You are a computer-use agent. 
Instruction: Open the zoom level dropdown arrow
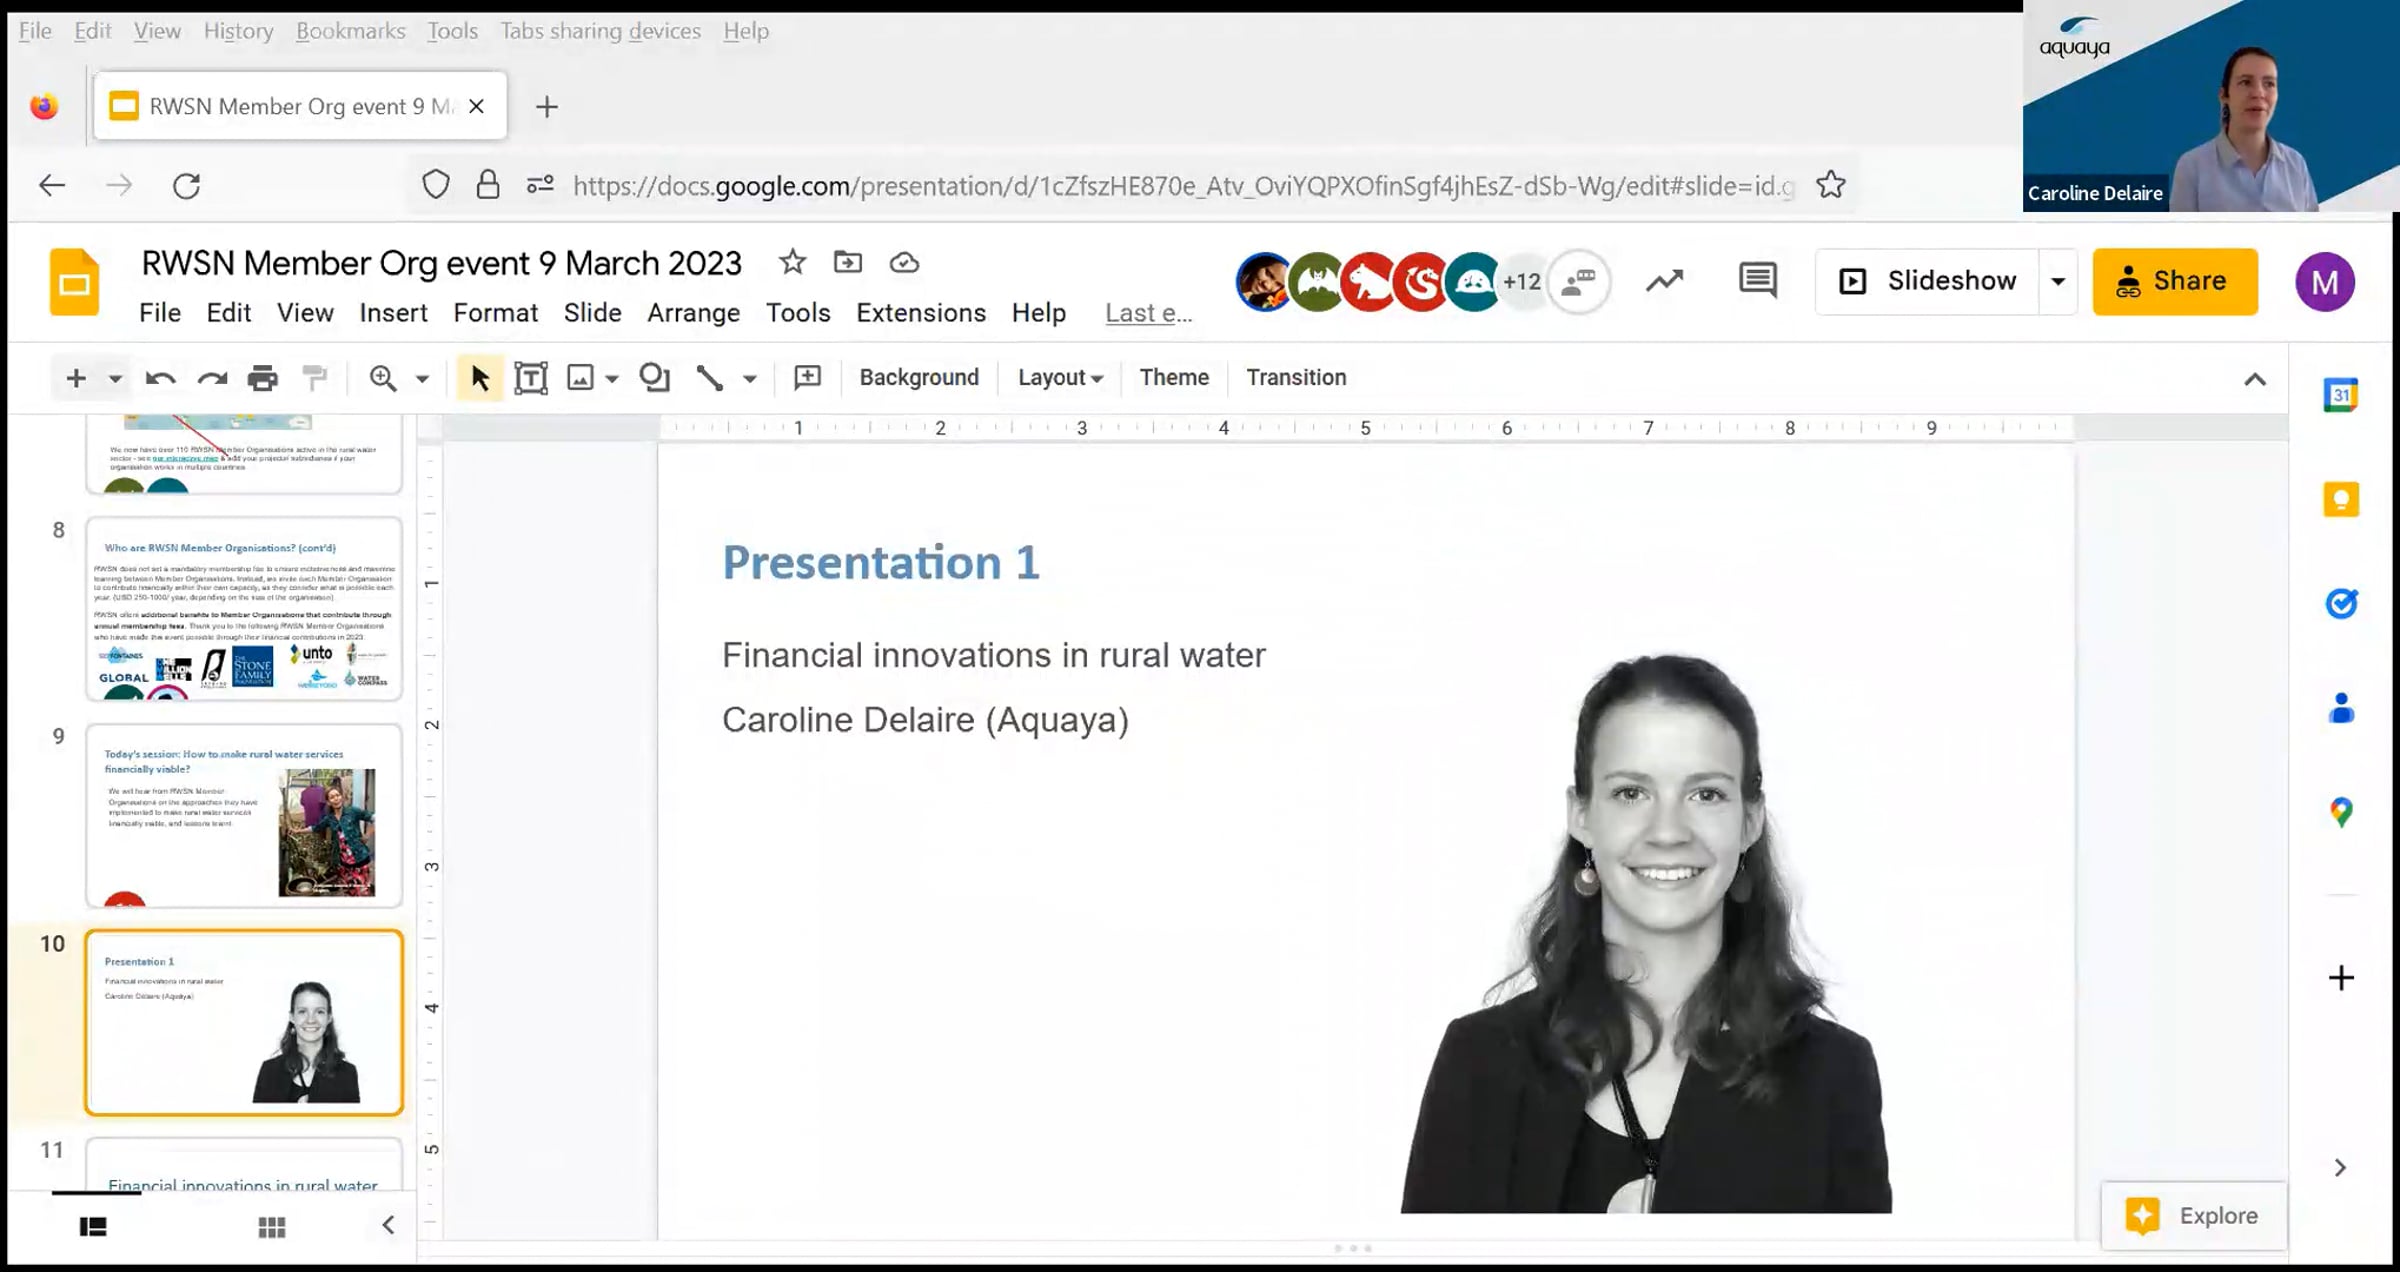pyautogui.click(x=422, y=378)
